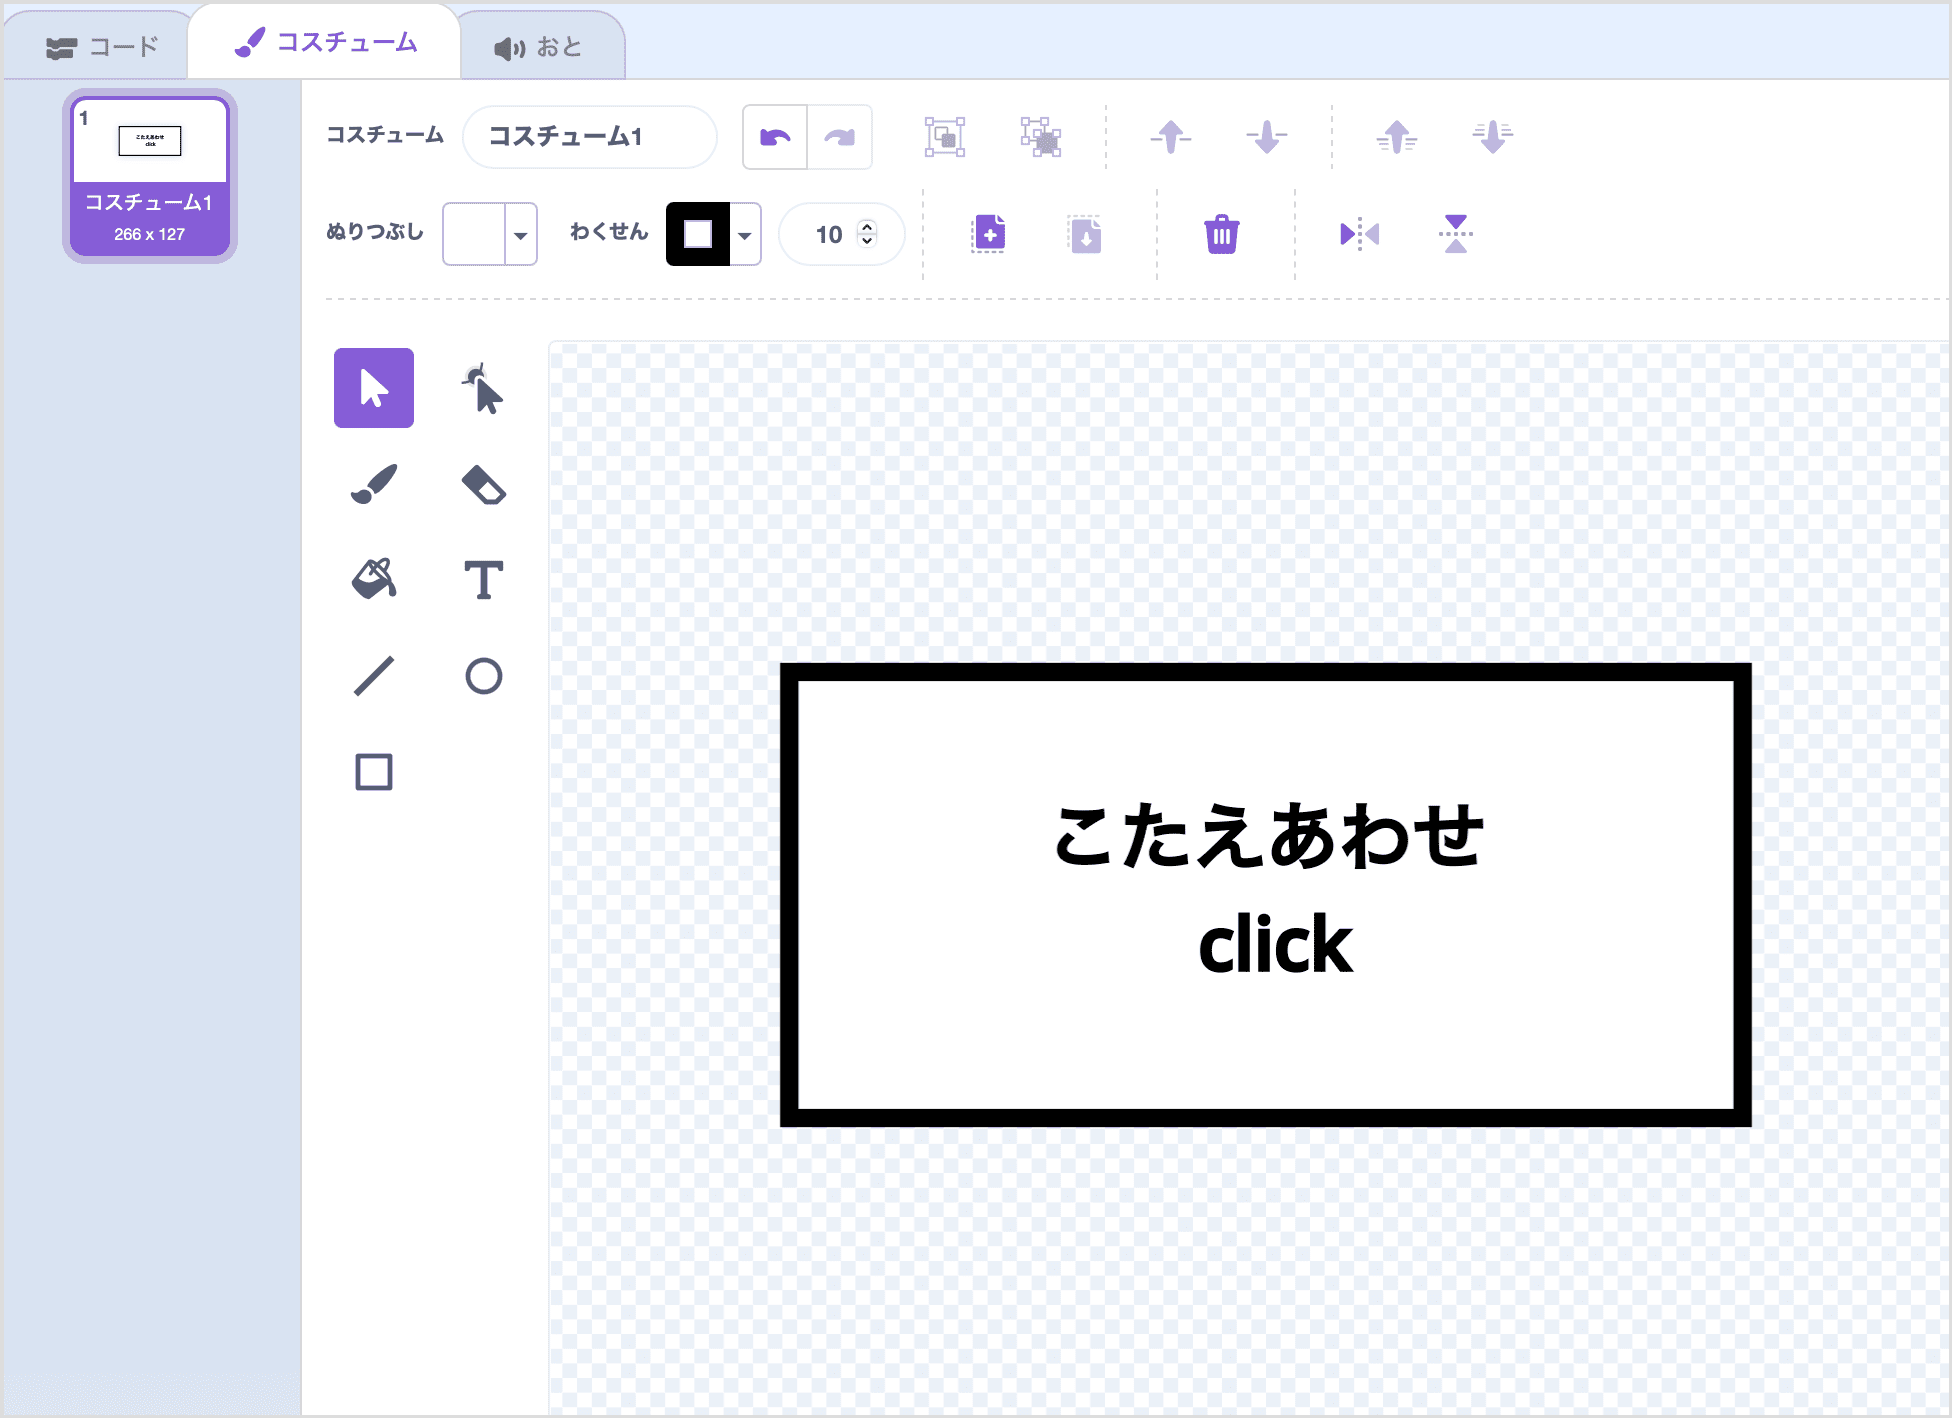The image size is (1952, 1418).
Task: Select the Text tool
Action: (x=483, y=580)
